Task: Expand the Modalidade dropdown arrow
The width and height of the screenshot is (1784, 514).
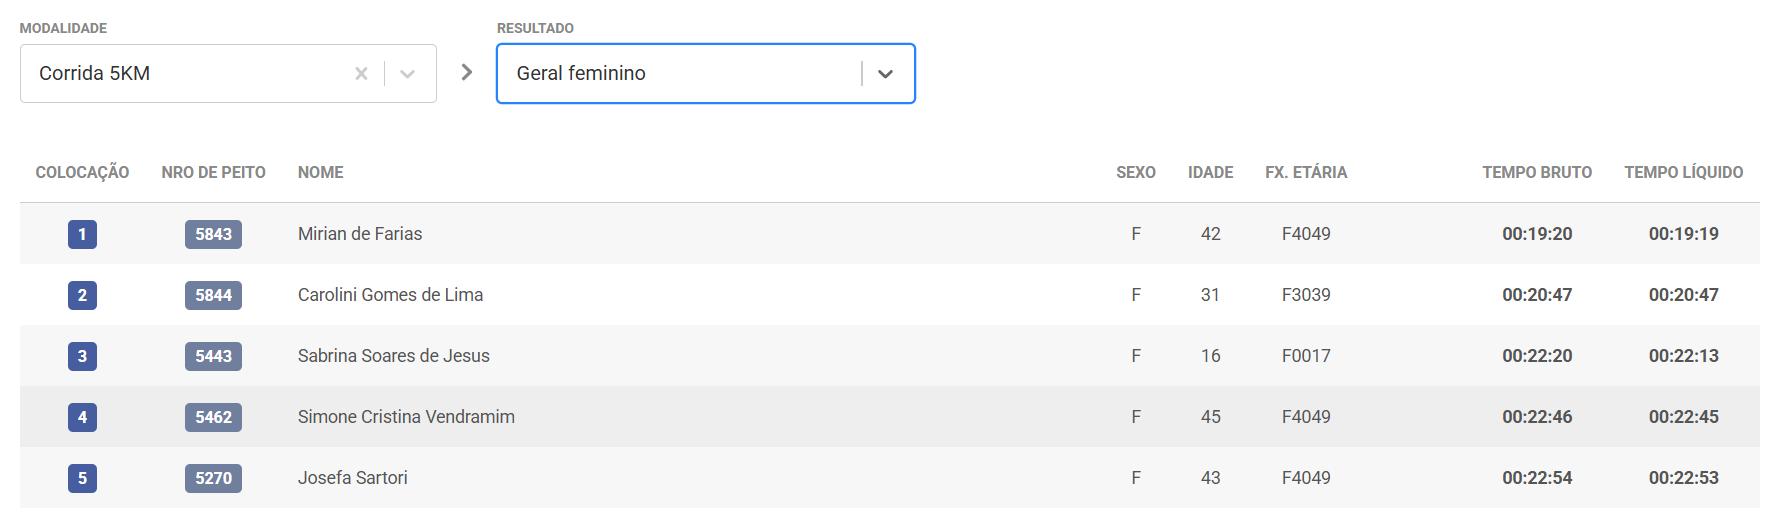Action: pos(407,73)
